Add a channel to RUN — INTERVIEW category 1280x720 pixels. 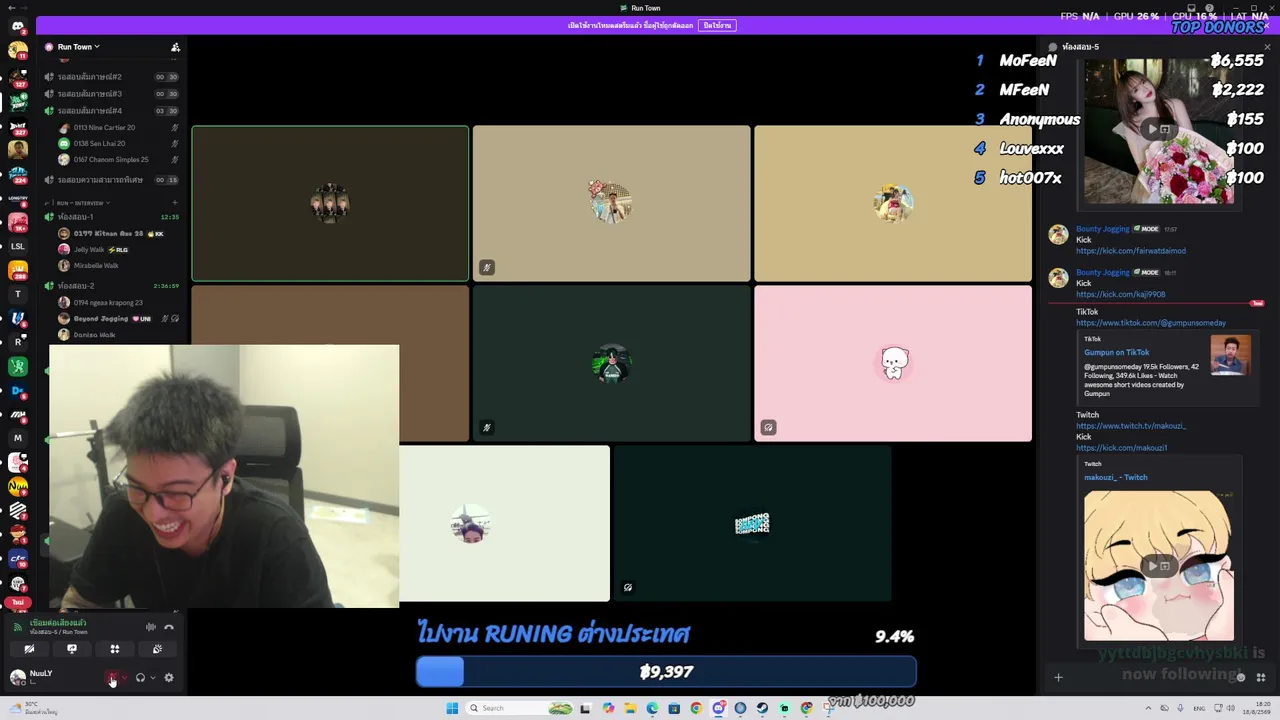(176, 203)
